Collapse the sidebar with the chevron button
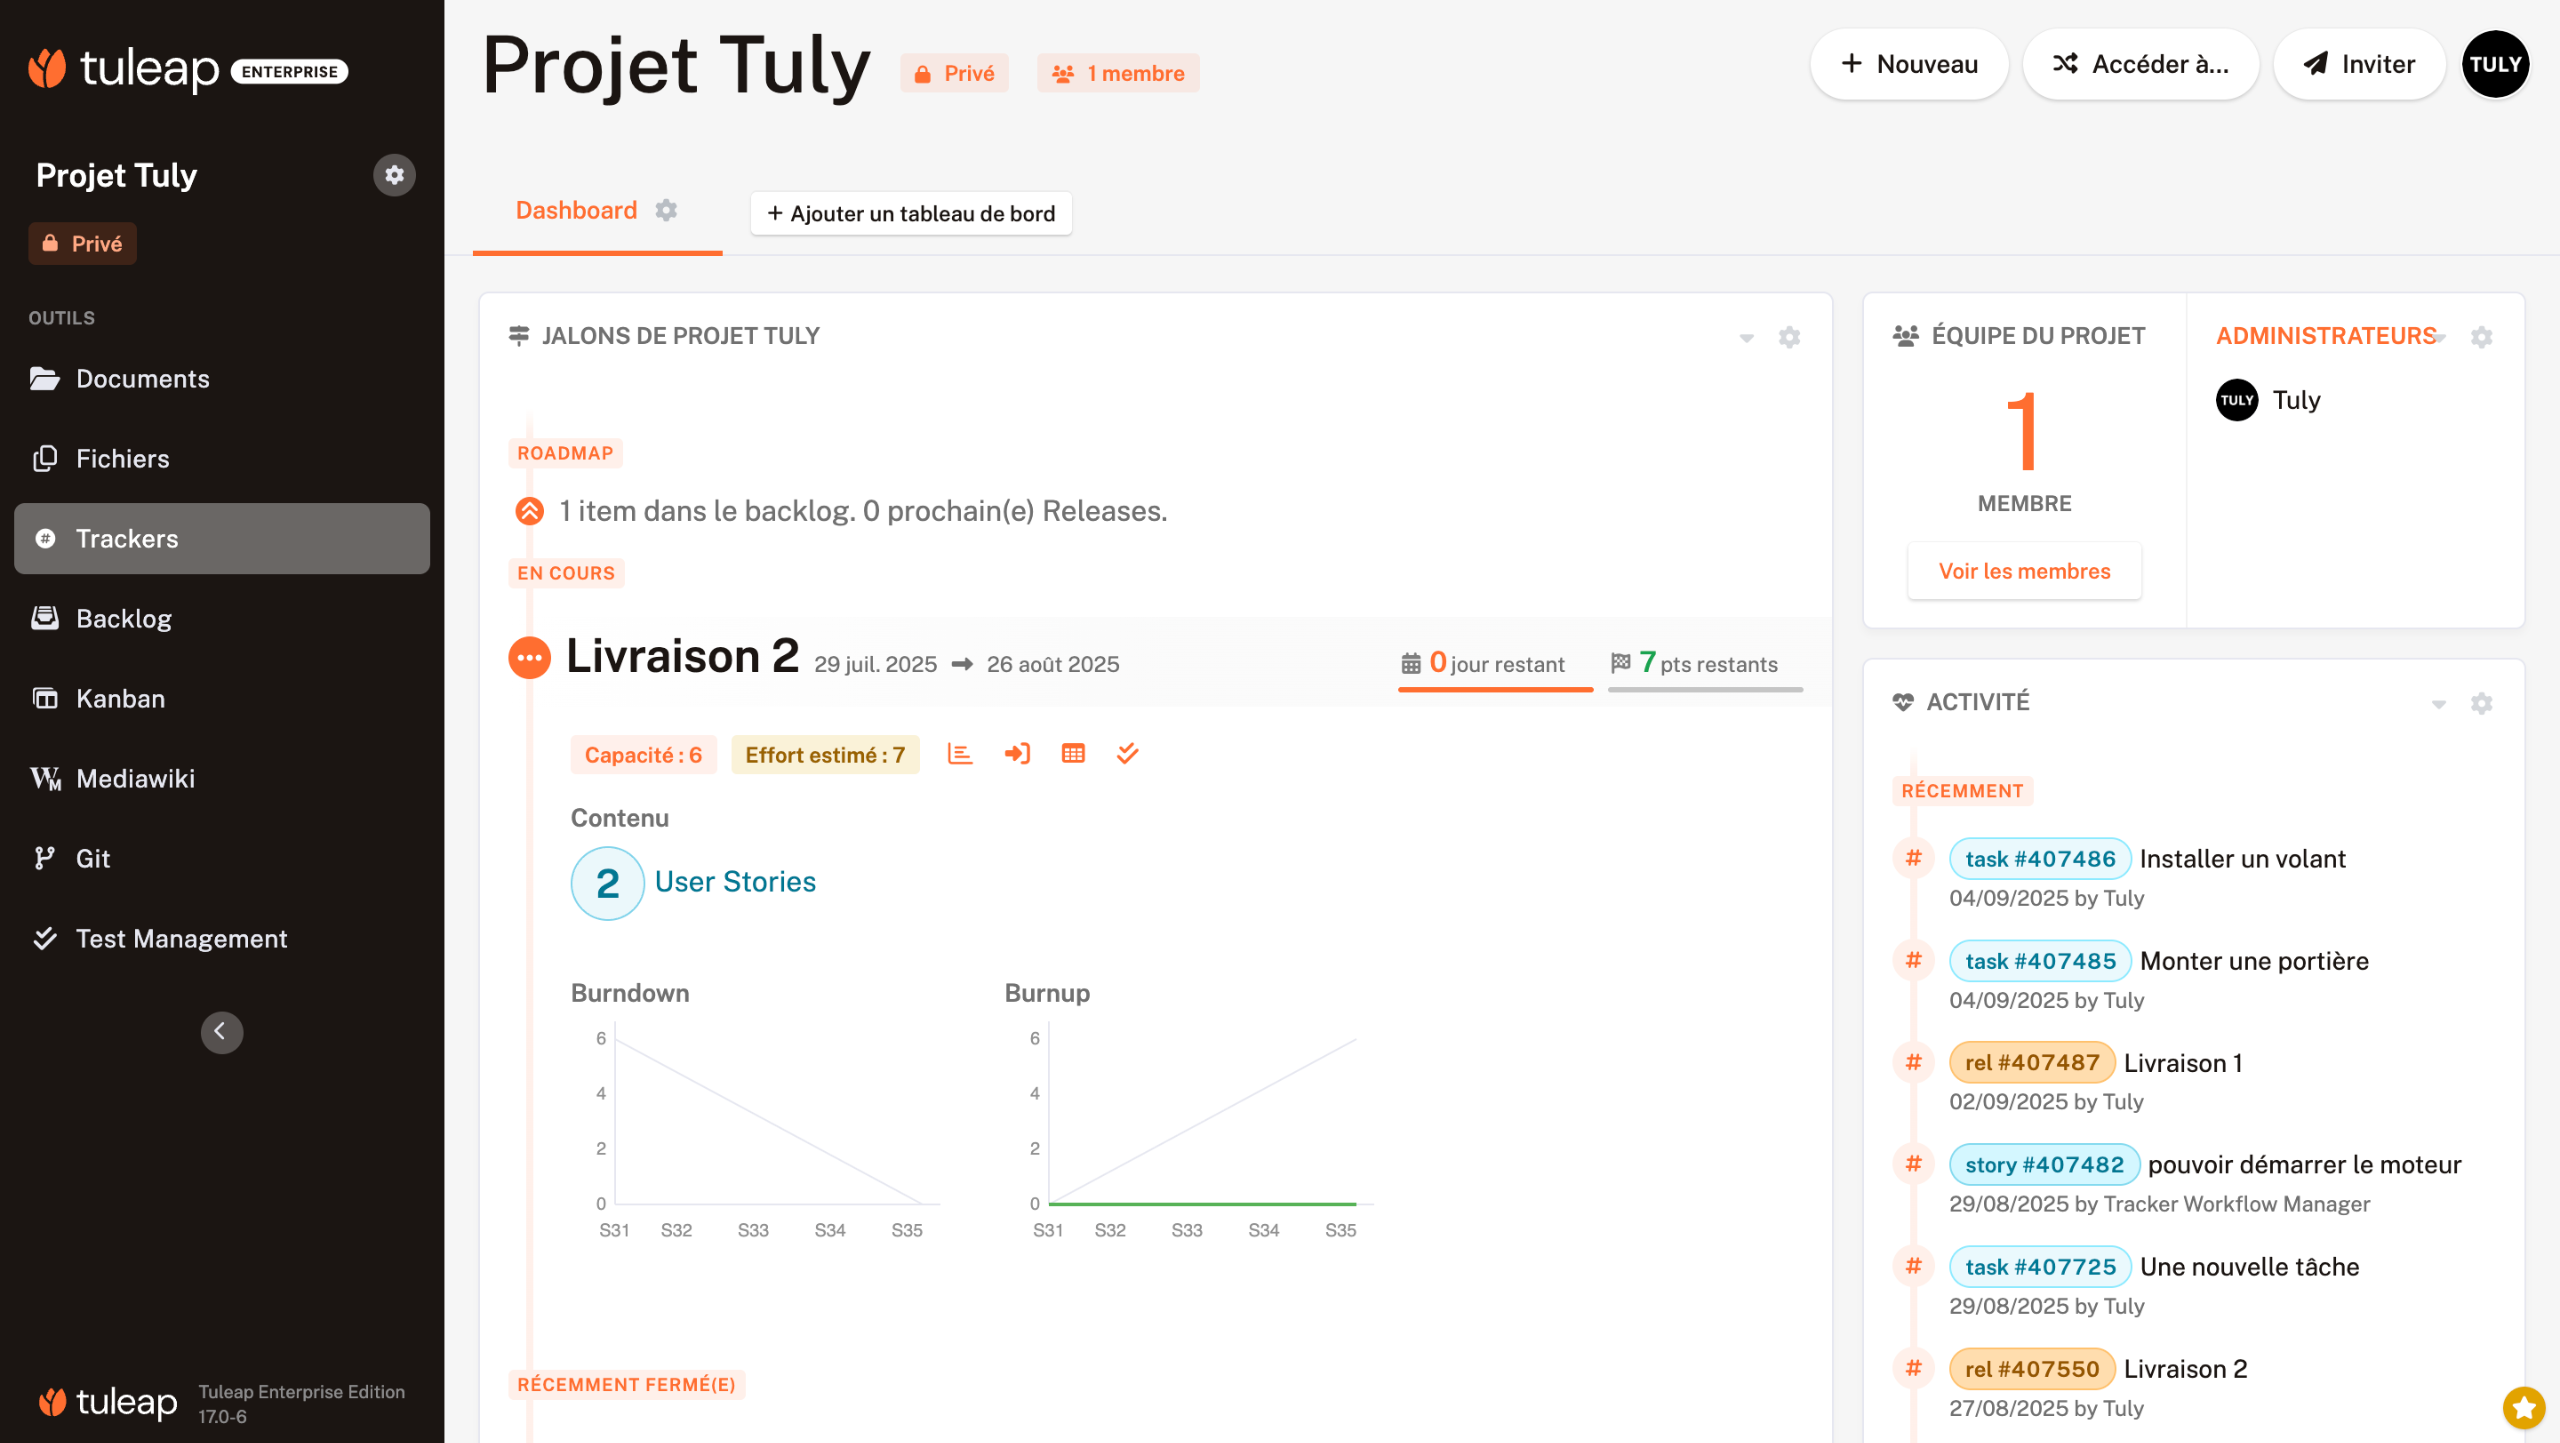The image size is (2560, 1443). (x=221, y=1032)
